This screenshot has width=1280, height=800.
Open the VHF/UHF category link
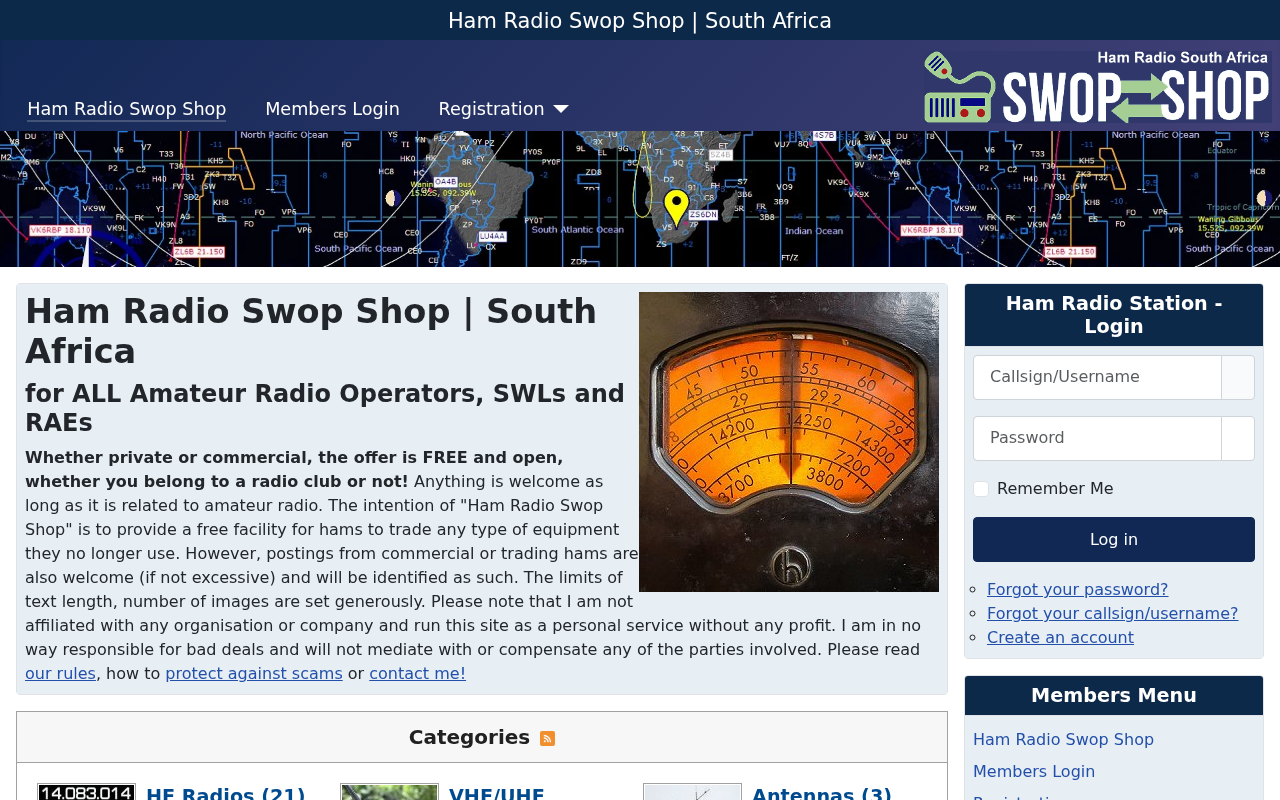point(497,793)
